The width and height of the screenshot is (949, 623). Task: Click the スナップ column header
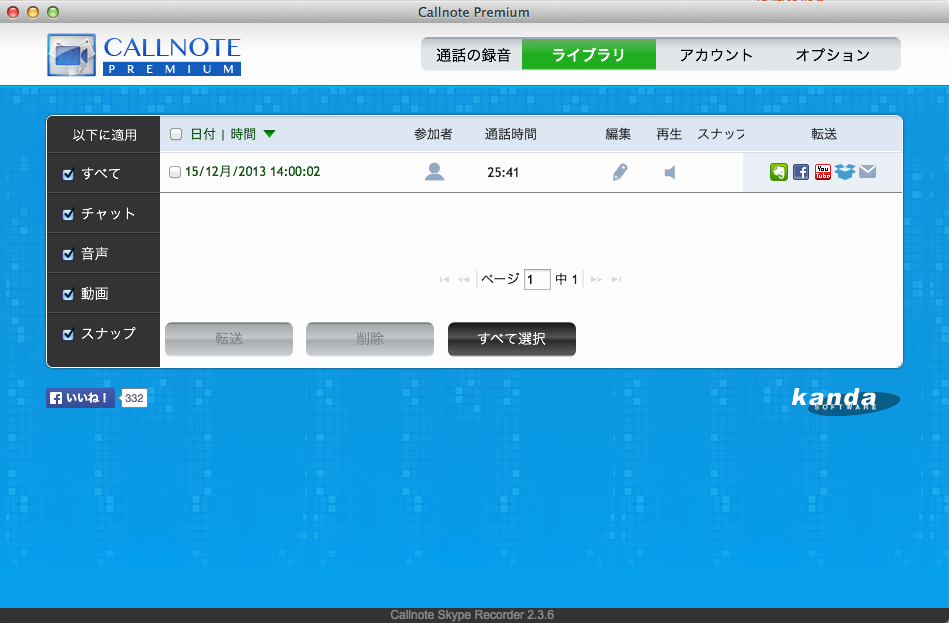point(721,134)
